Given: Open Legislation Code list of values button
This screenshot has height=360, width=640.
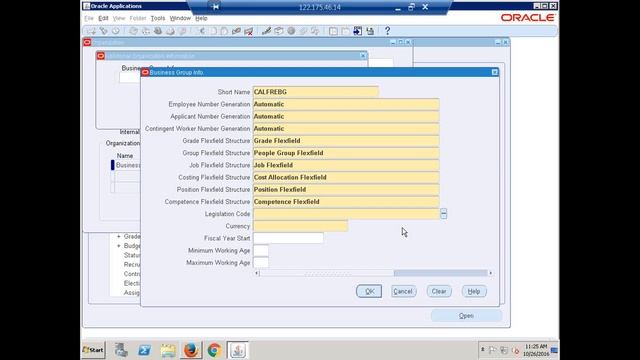Looking at the screenshot, I should point(444,214).
